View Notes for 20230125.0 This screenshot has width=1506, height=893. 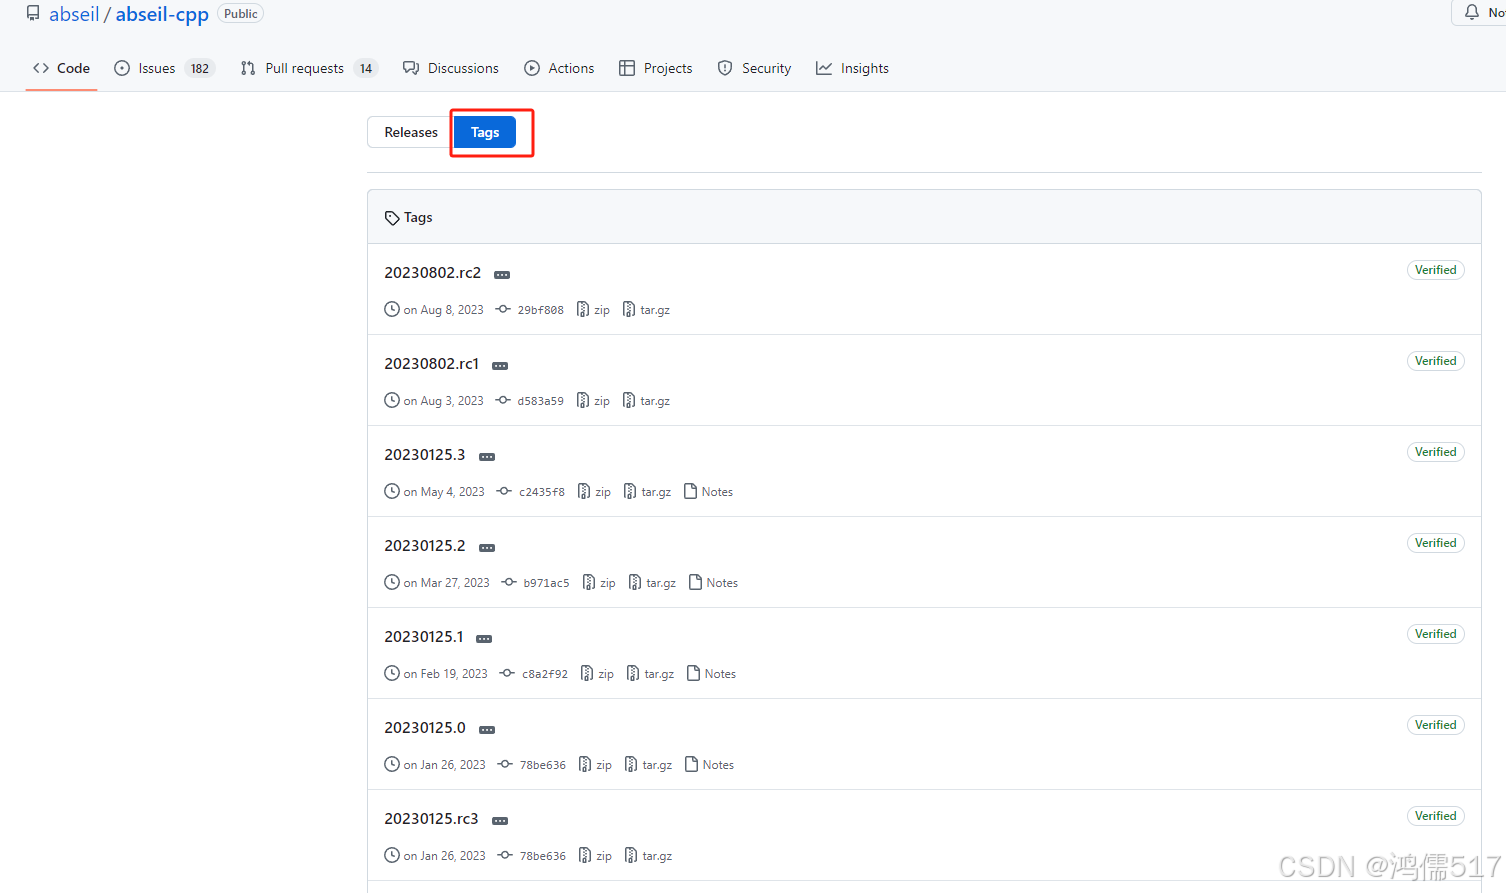point(709,765)
